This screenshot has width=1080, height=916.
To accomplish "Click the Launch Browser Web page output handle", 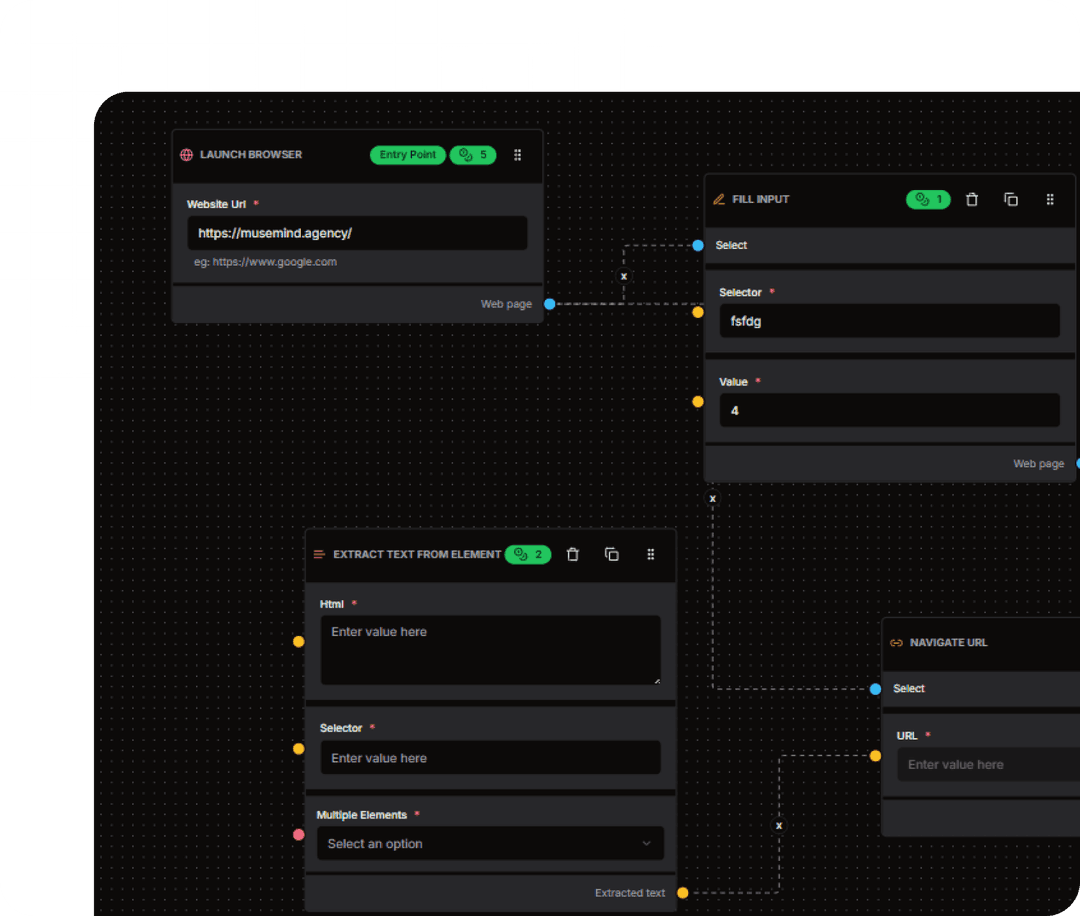I will pyautogui.click(x=549, y=304).
